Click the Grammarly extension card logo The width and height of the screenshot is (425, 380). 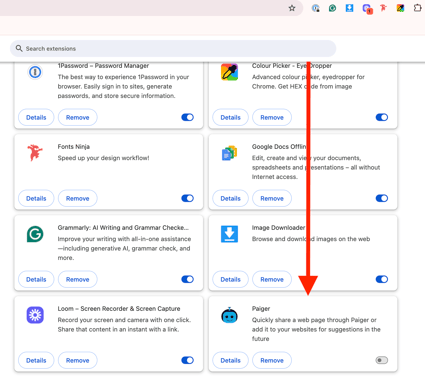pos(35,234)
